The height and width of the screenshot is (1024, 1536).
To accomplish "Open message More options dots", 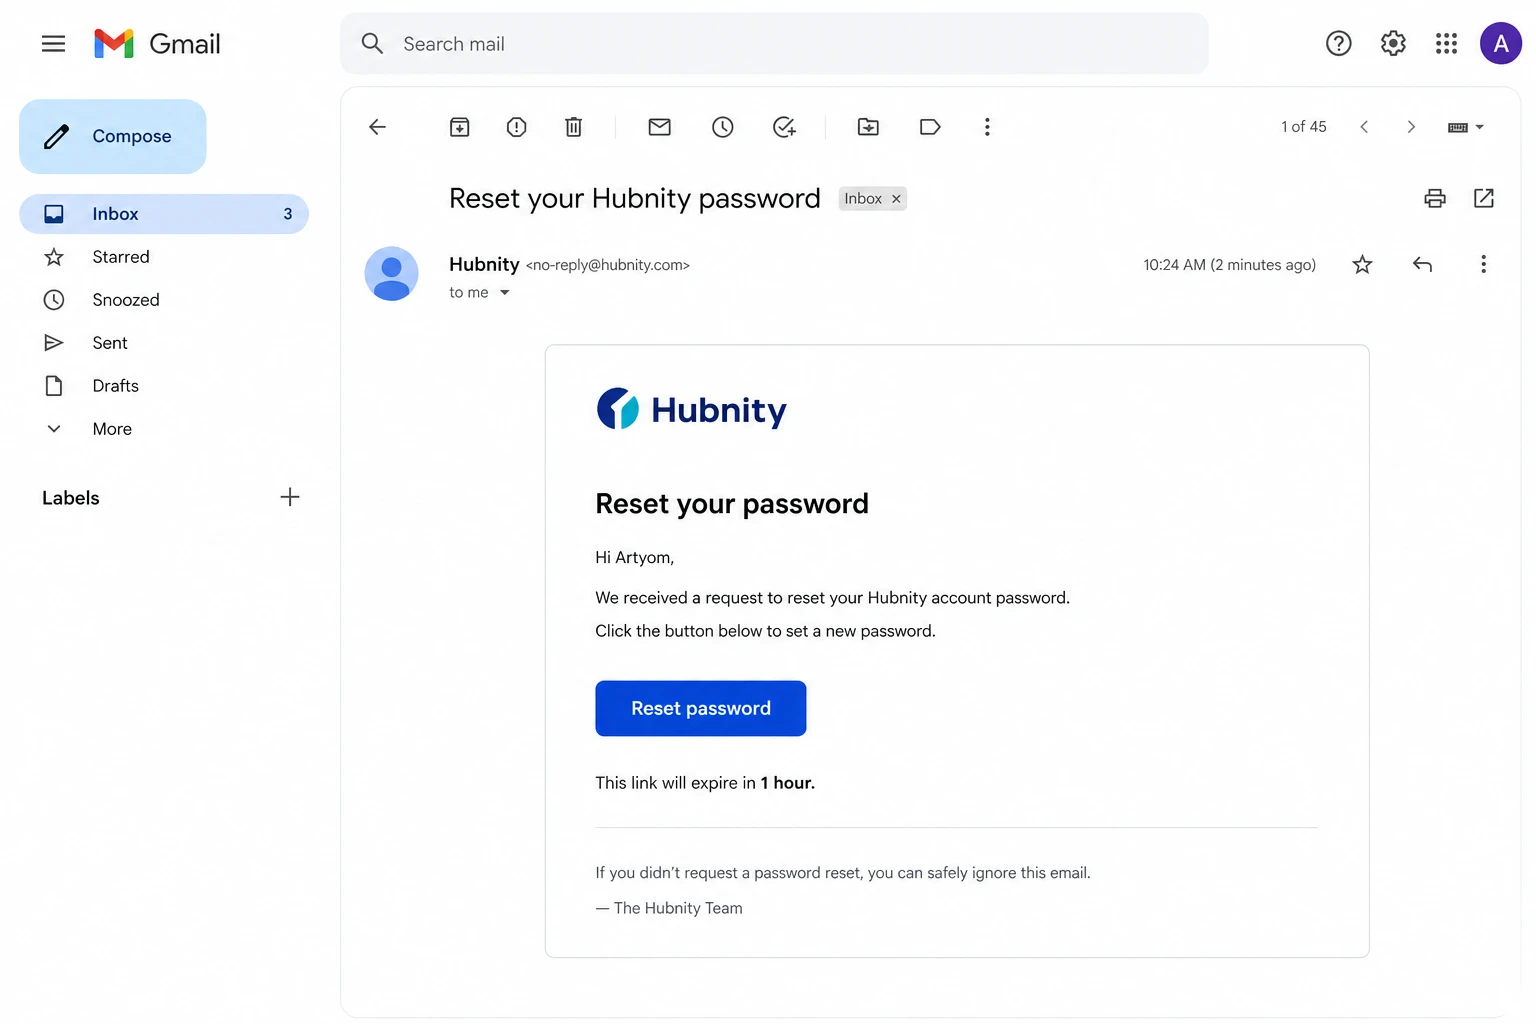I will [1483, 264].
